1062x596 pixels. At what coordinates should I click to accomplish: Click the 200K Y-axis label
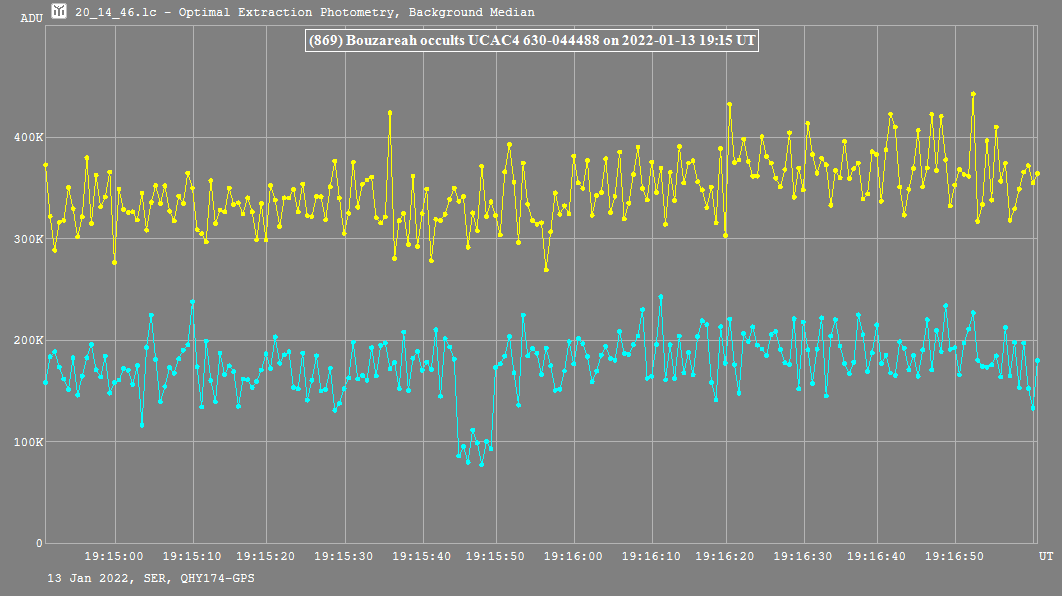pyautogui.click(x=28, y=340)
